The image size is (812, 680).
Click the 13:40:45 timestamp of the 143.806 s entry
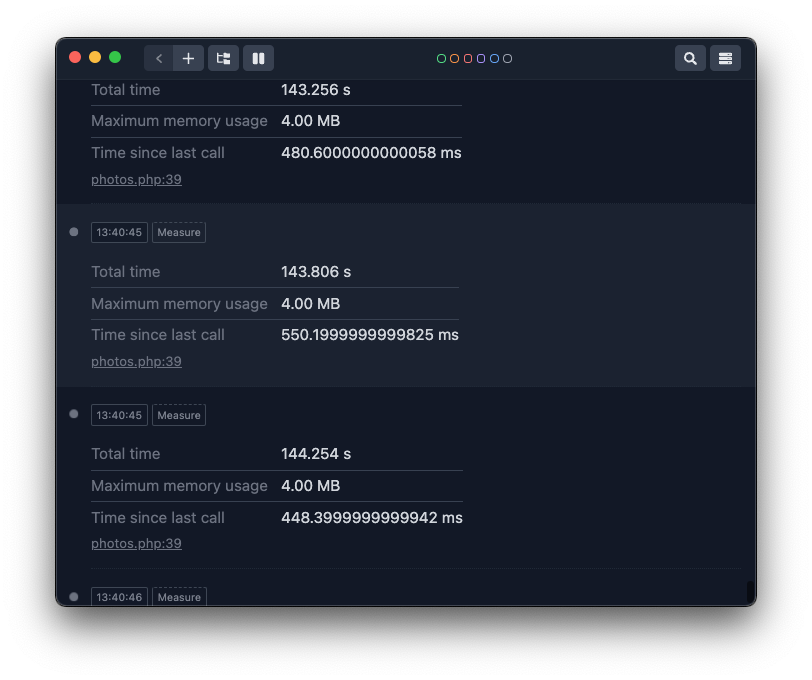tap(119, 233)
